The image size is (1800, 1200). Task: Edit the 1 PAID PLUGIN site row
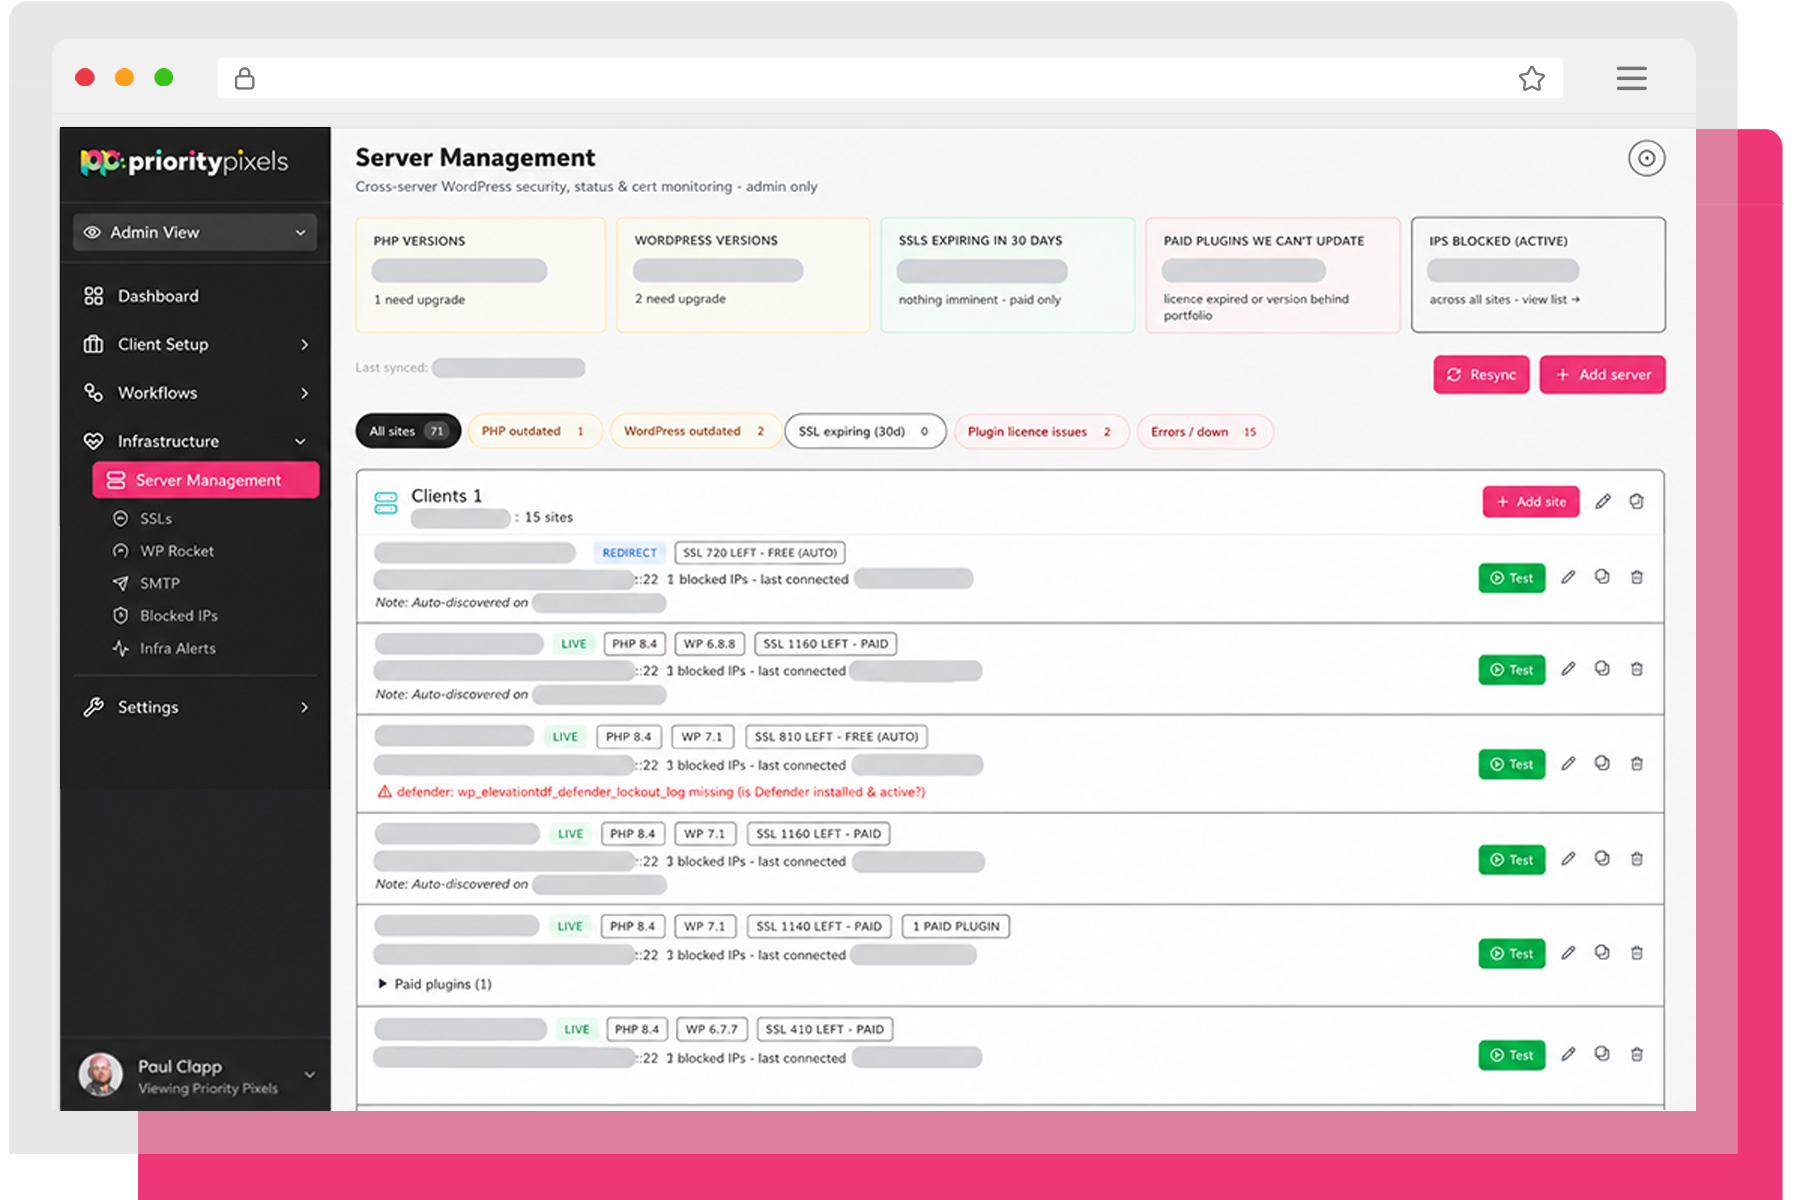point(1568,953)
